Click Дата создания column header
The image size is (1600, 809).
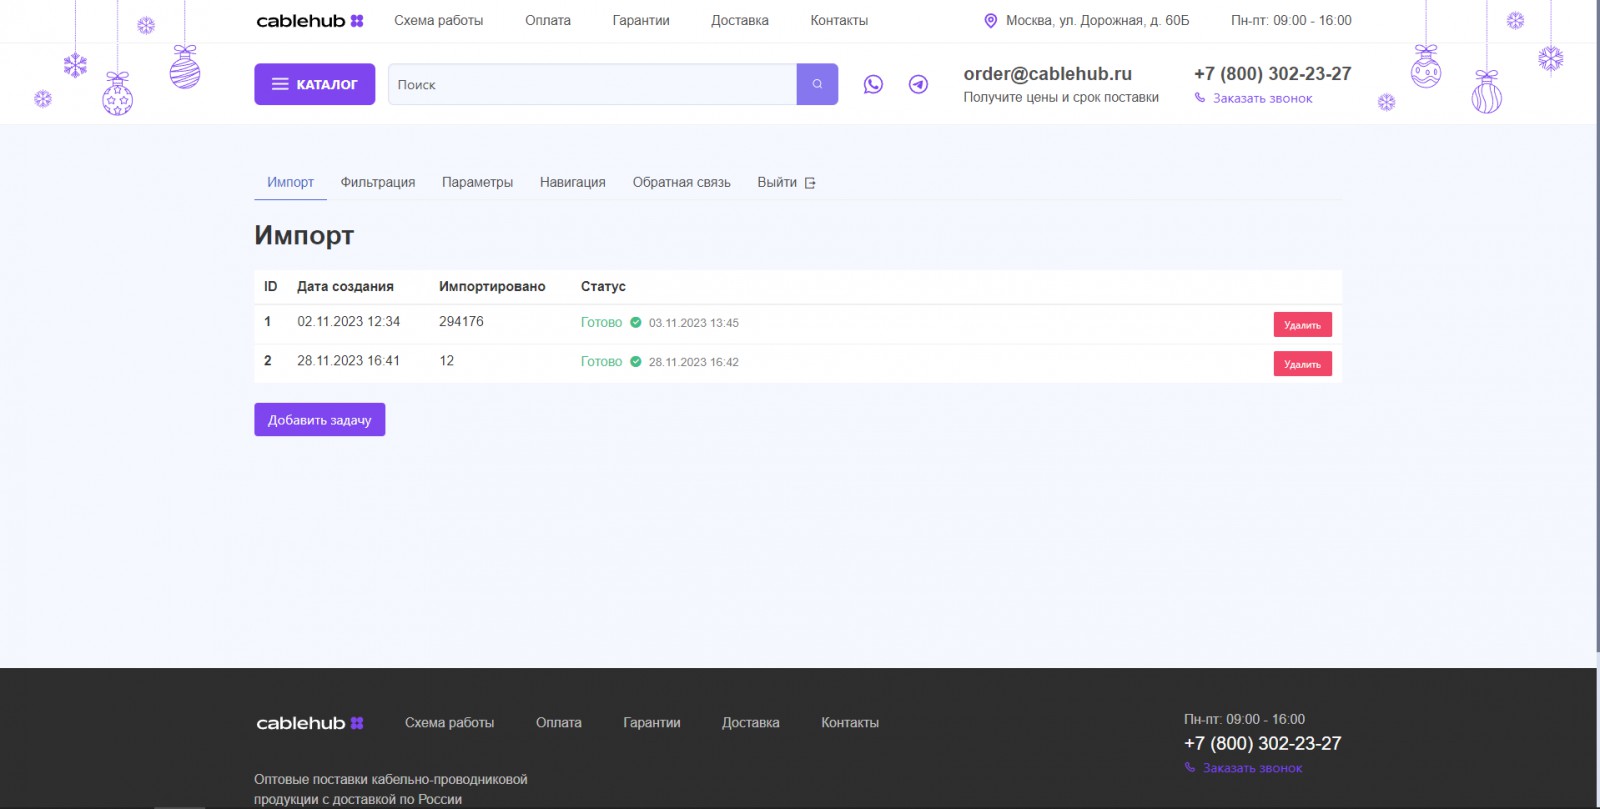345,286
